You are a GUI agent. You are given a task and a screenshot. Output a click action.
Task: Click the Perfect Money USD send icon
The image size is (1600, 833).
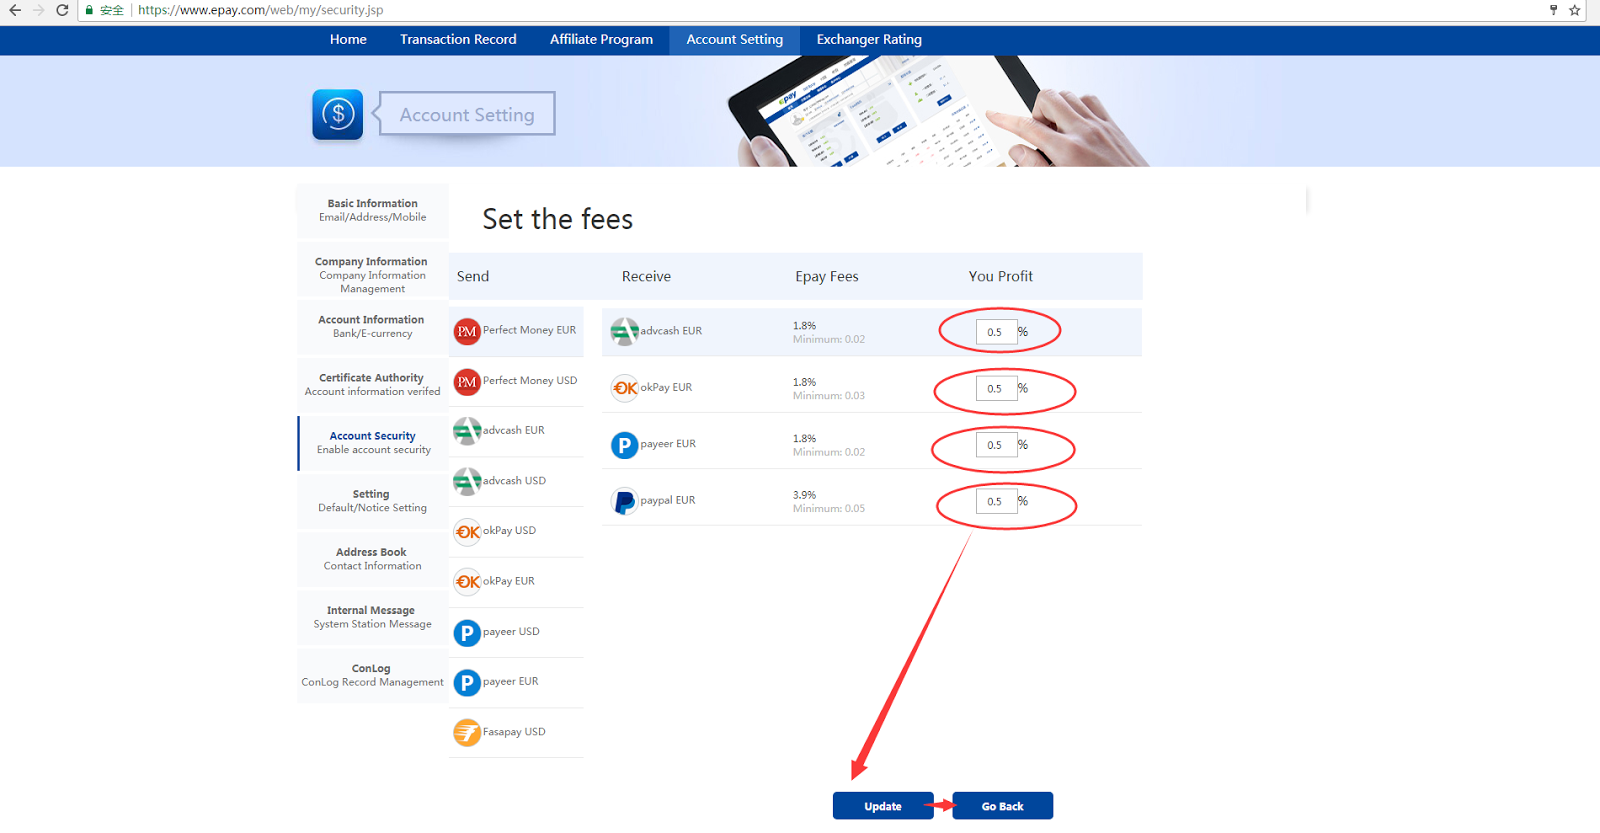[x=467, y=382]
